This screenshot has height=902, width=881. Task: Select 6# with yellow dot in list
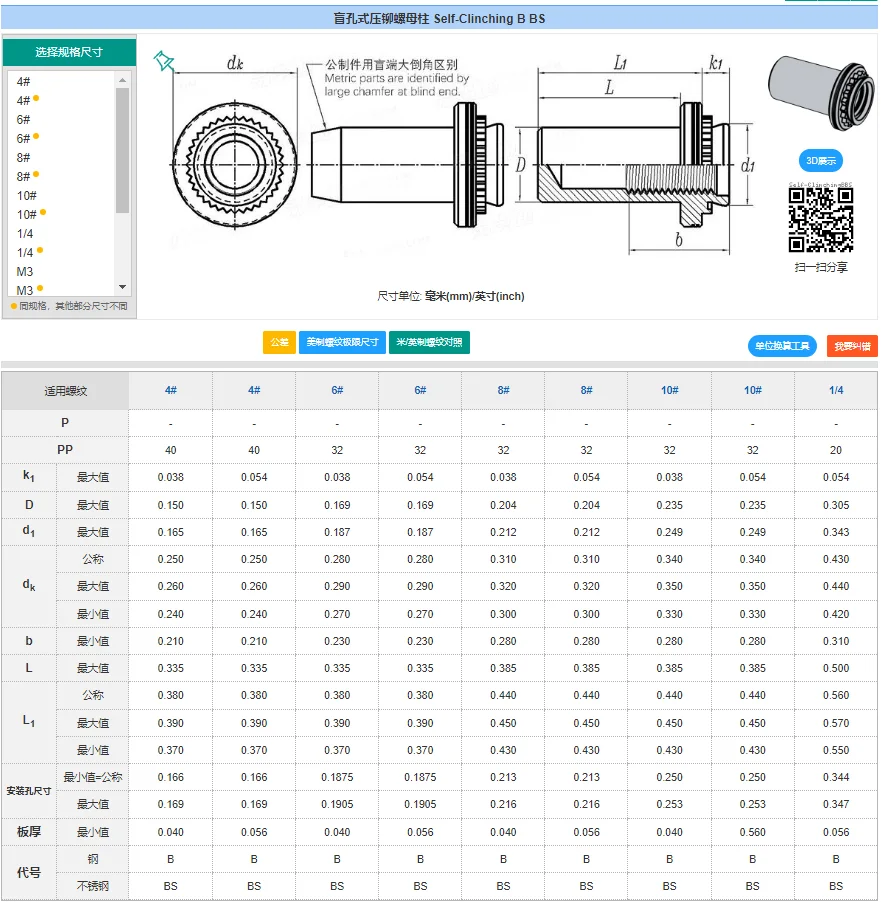tap(24, 138)
